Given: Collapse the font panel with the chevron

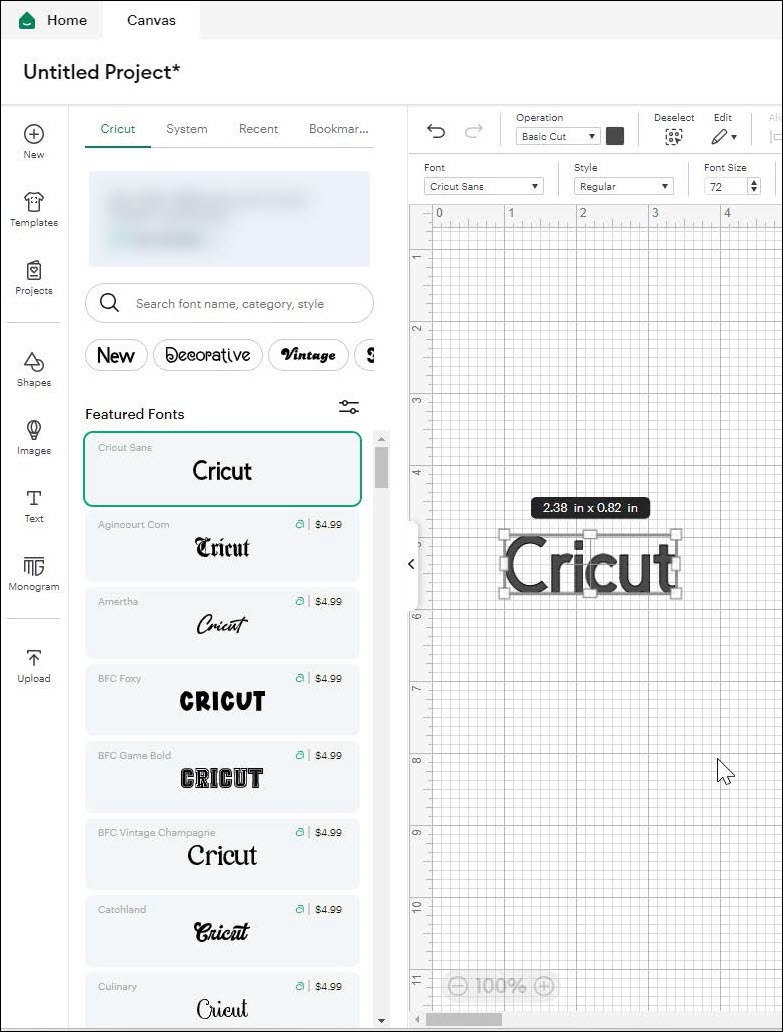Looking at the screenshot, I should tap(411, 564).
